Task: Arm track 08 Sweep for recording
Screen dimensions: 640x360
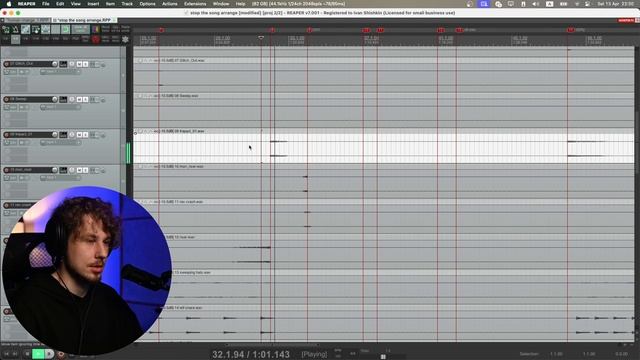Action: point(7,99)
